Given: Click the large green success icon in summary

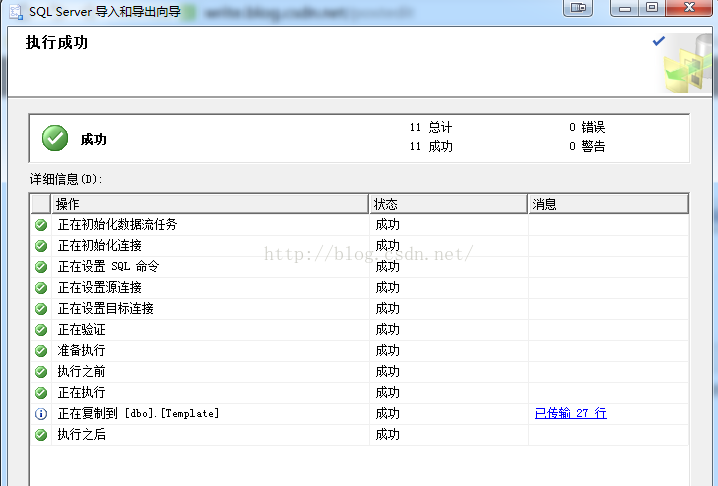Looking at the screenshot, I should click(55, 138).
